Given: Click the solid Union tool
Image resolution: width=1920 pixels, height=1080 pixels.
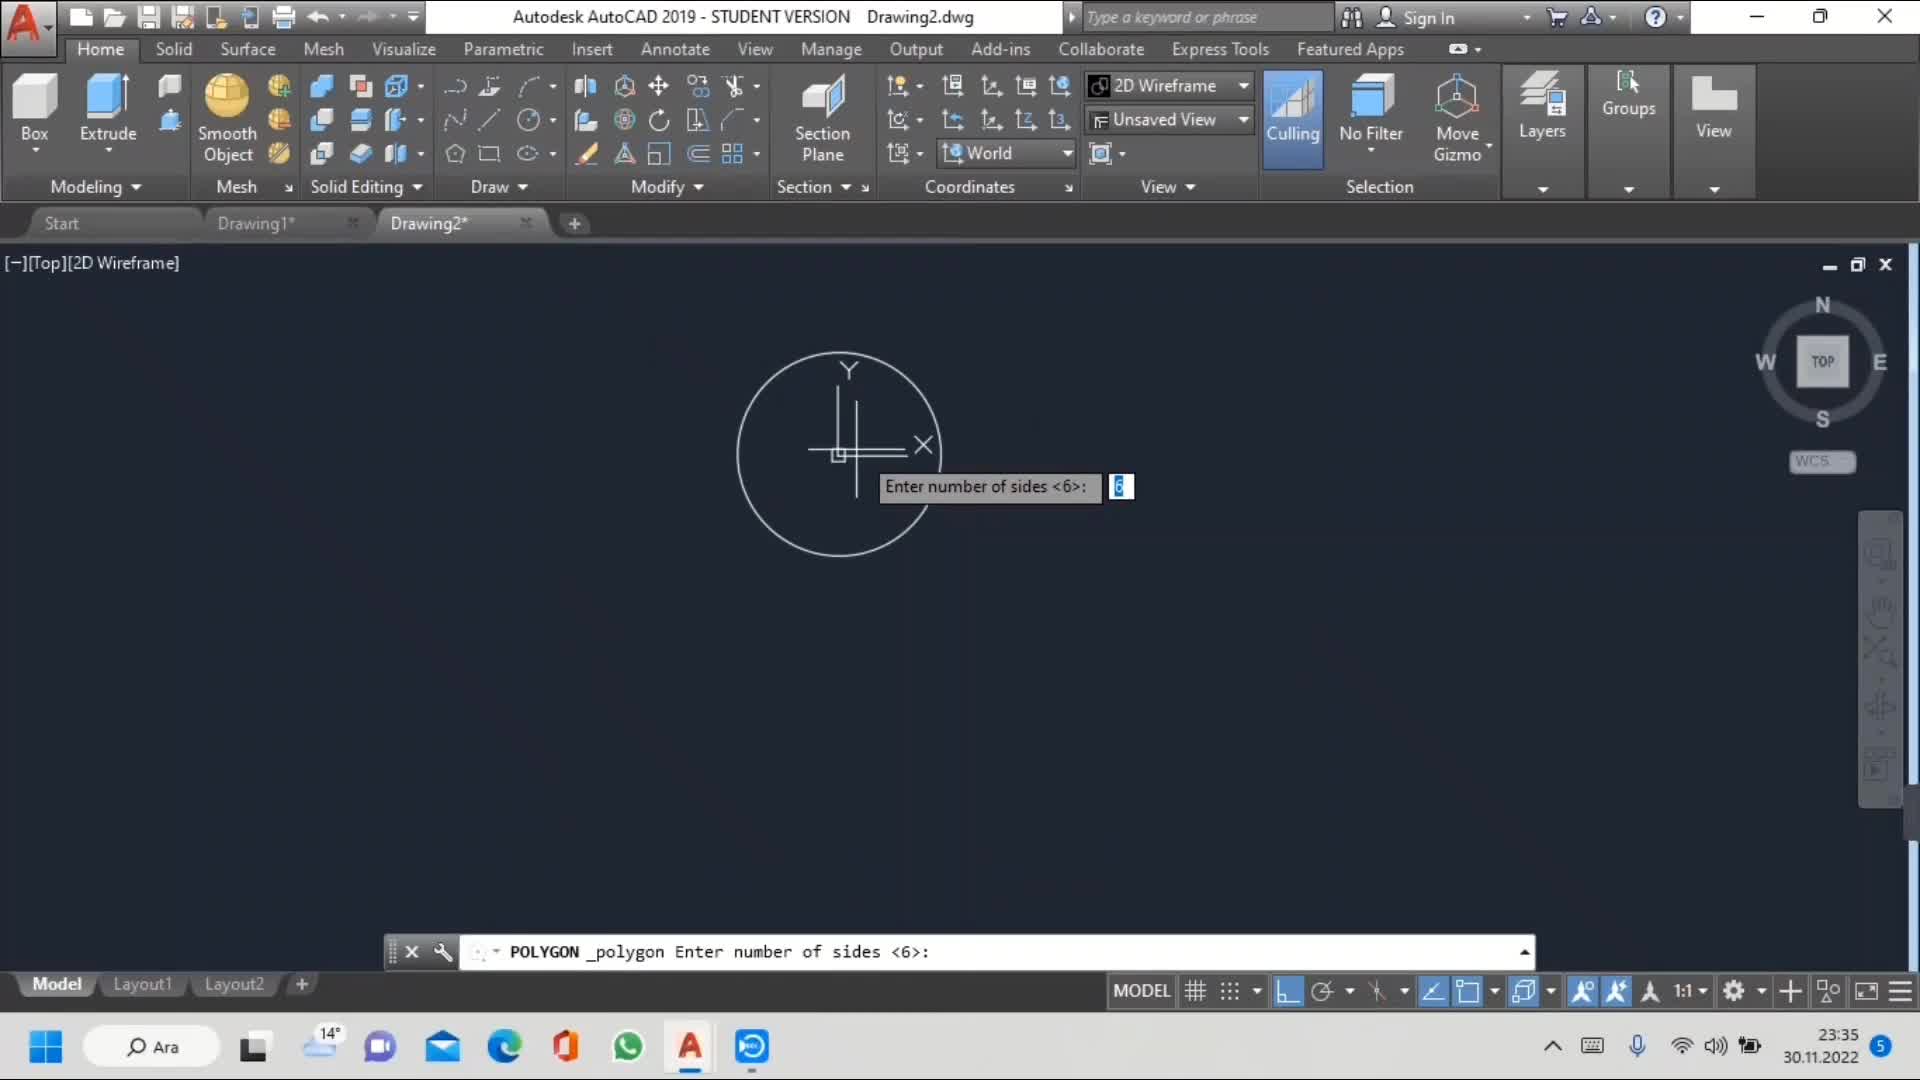Looking at the screenshot, I should pos(321,86).
